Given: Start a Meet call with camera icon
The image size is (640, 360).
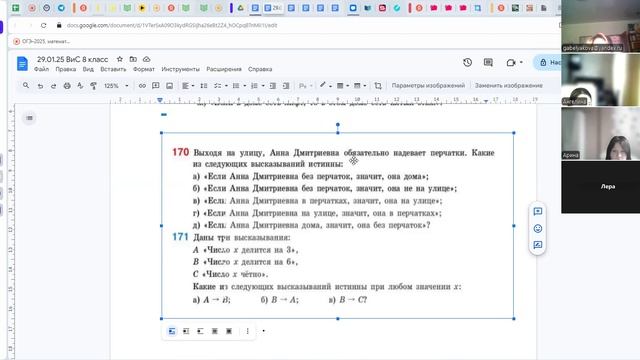Looking at the screenshot, I should 511,62.
